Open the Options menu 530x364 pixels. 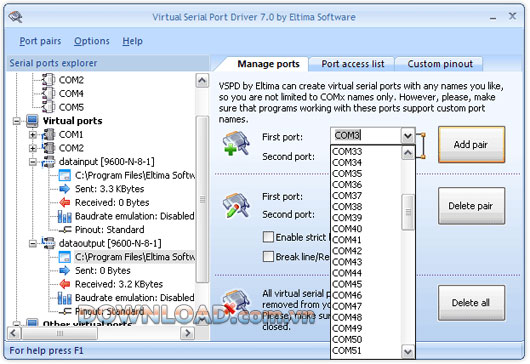click(92, 41)
